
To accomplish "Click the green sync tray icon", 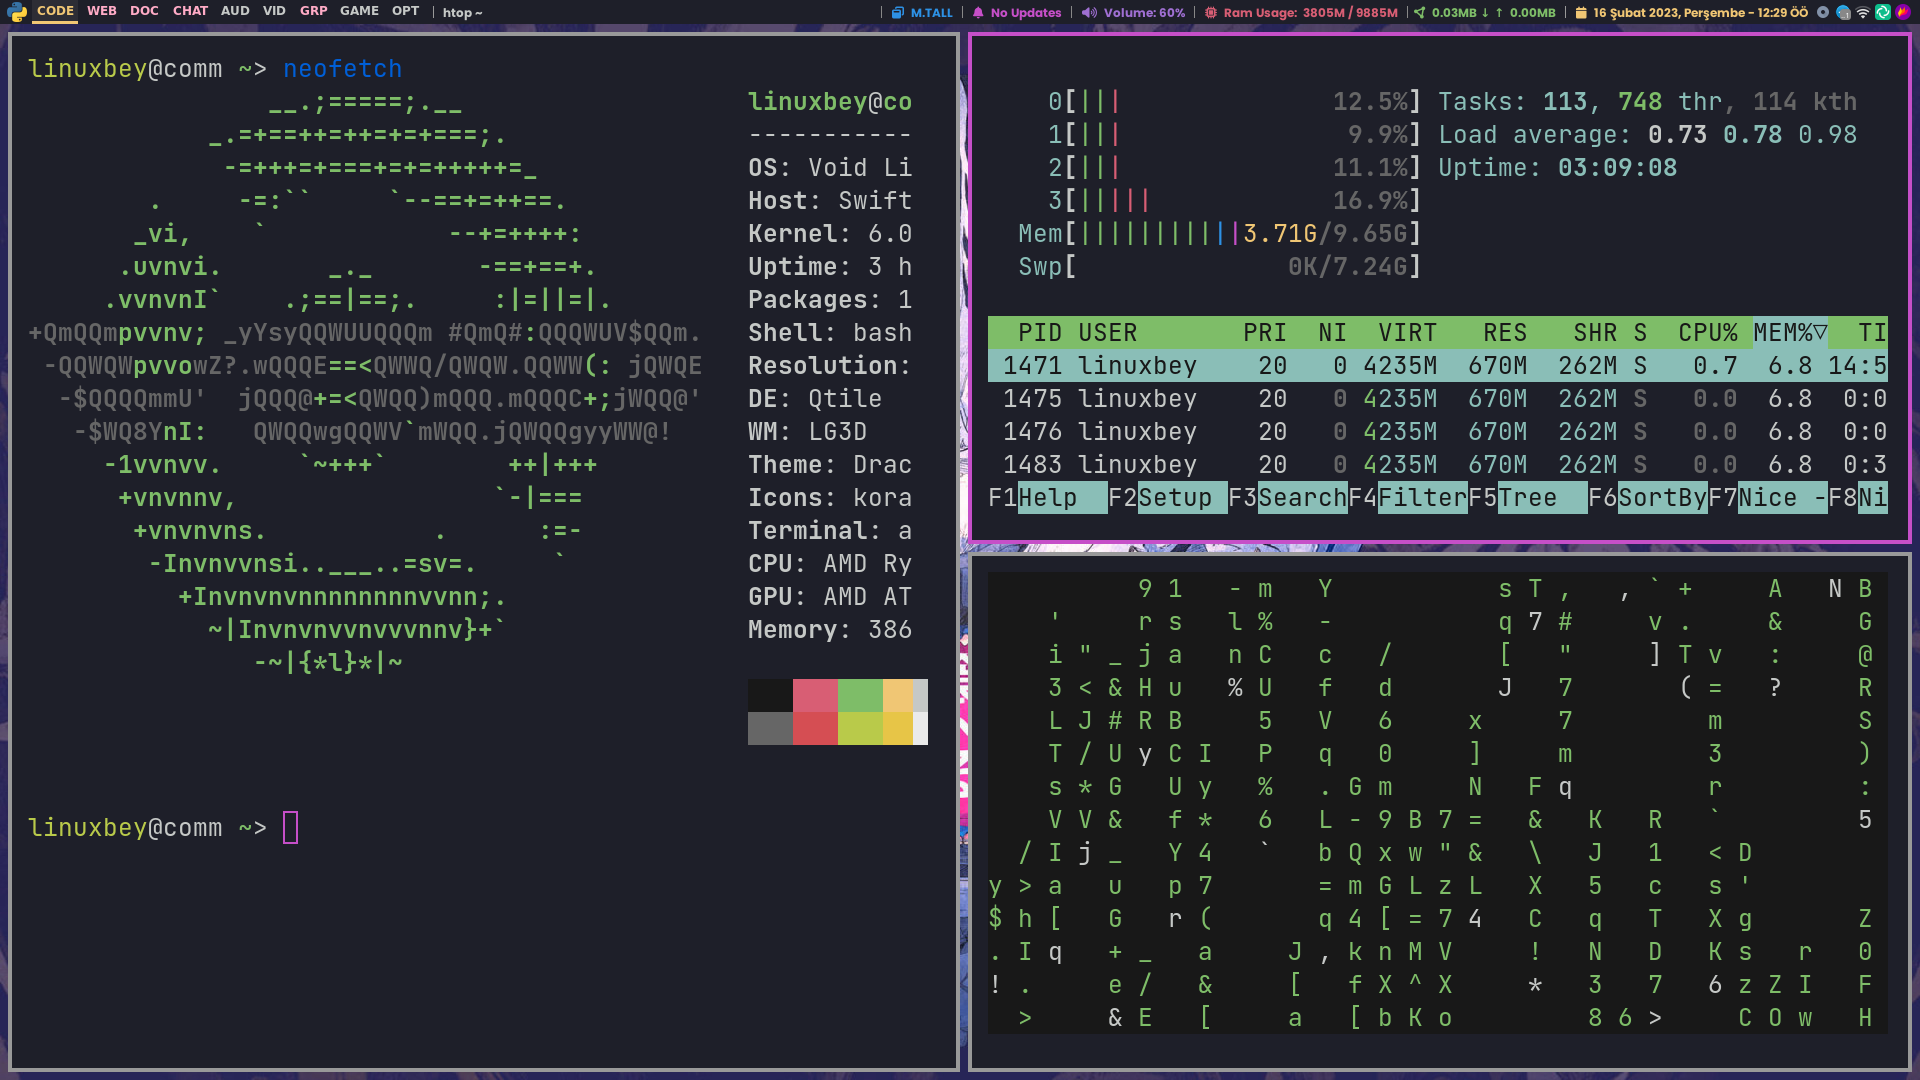I will click(1882, 13).
